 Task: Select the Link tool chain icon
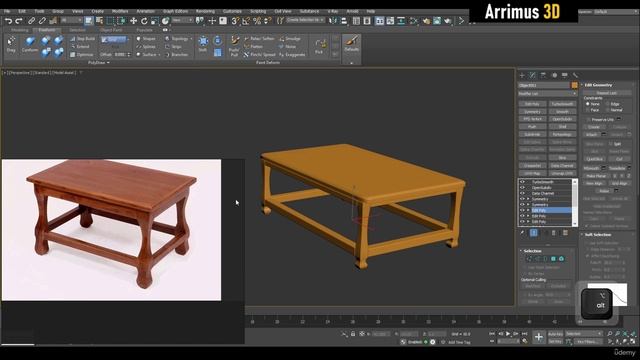[x=31, y=21]
